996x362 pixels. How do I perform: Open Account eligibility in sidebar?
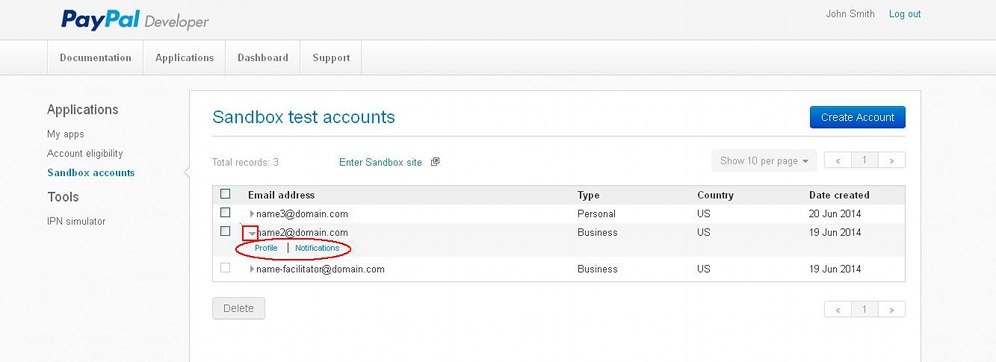[x=85, y=153]
